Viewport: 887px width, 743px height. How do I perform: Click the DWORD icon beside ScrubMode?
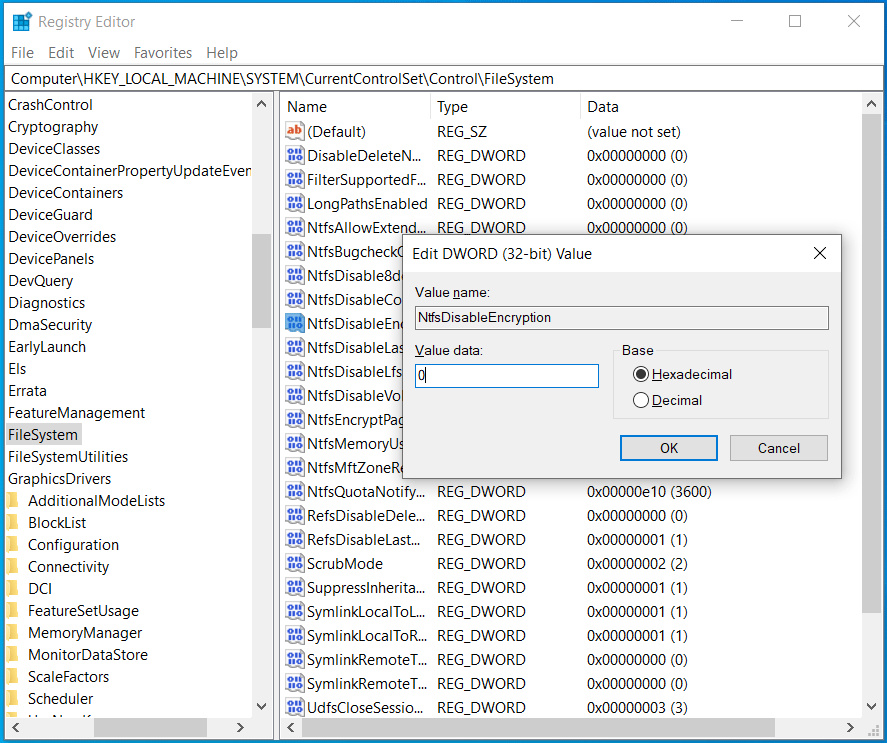click(295, 563)
